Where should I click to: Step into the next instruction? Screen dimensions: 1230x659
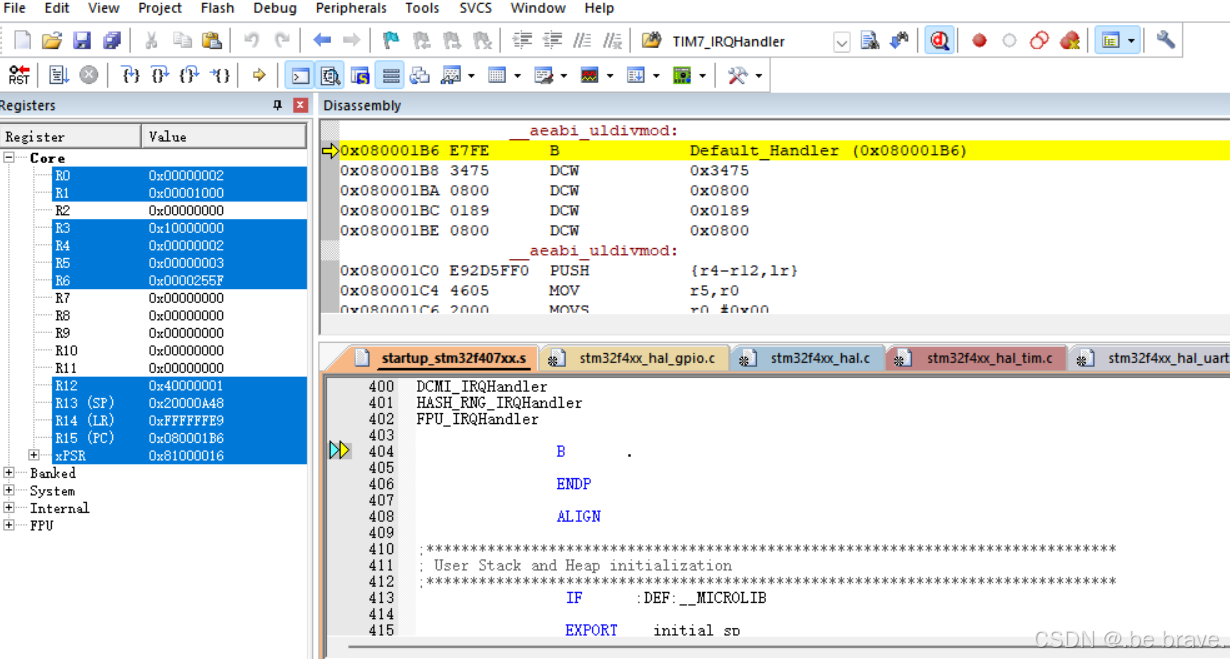pyautogui.click(x=132, y=74)
